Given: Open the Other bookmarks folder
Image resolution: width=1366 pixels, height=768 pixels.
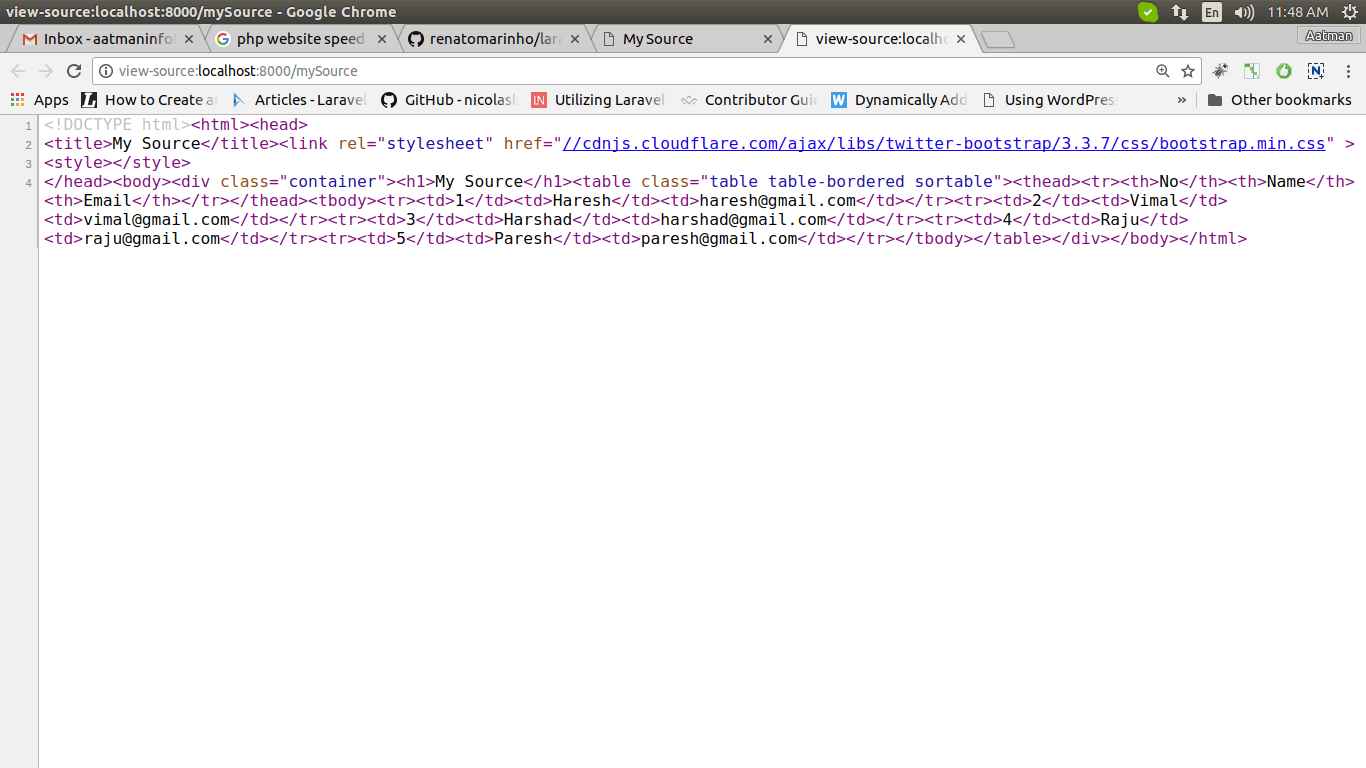Looking at the screenshot, I should tap(1279, 100).
